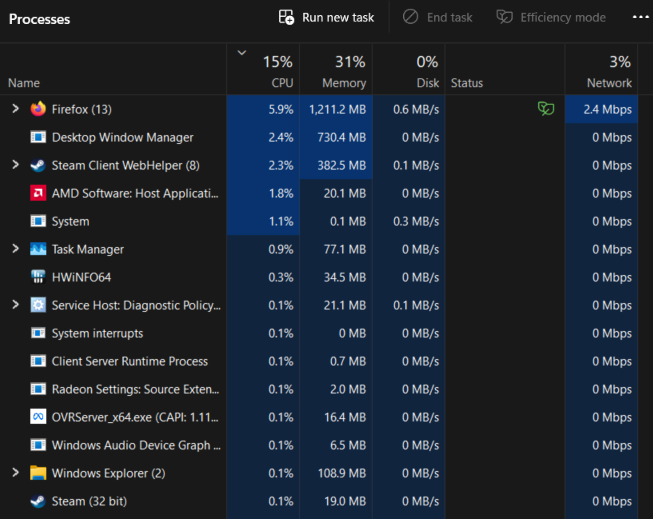This screenshot has width=653, height=519.
Task: Click the End task button label
Action: point(449,17)
